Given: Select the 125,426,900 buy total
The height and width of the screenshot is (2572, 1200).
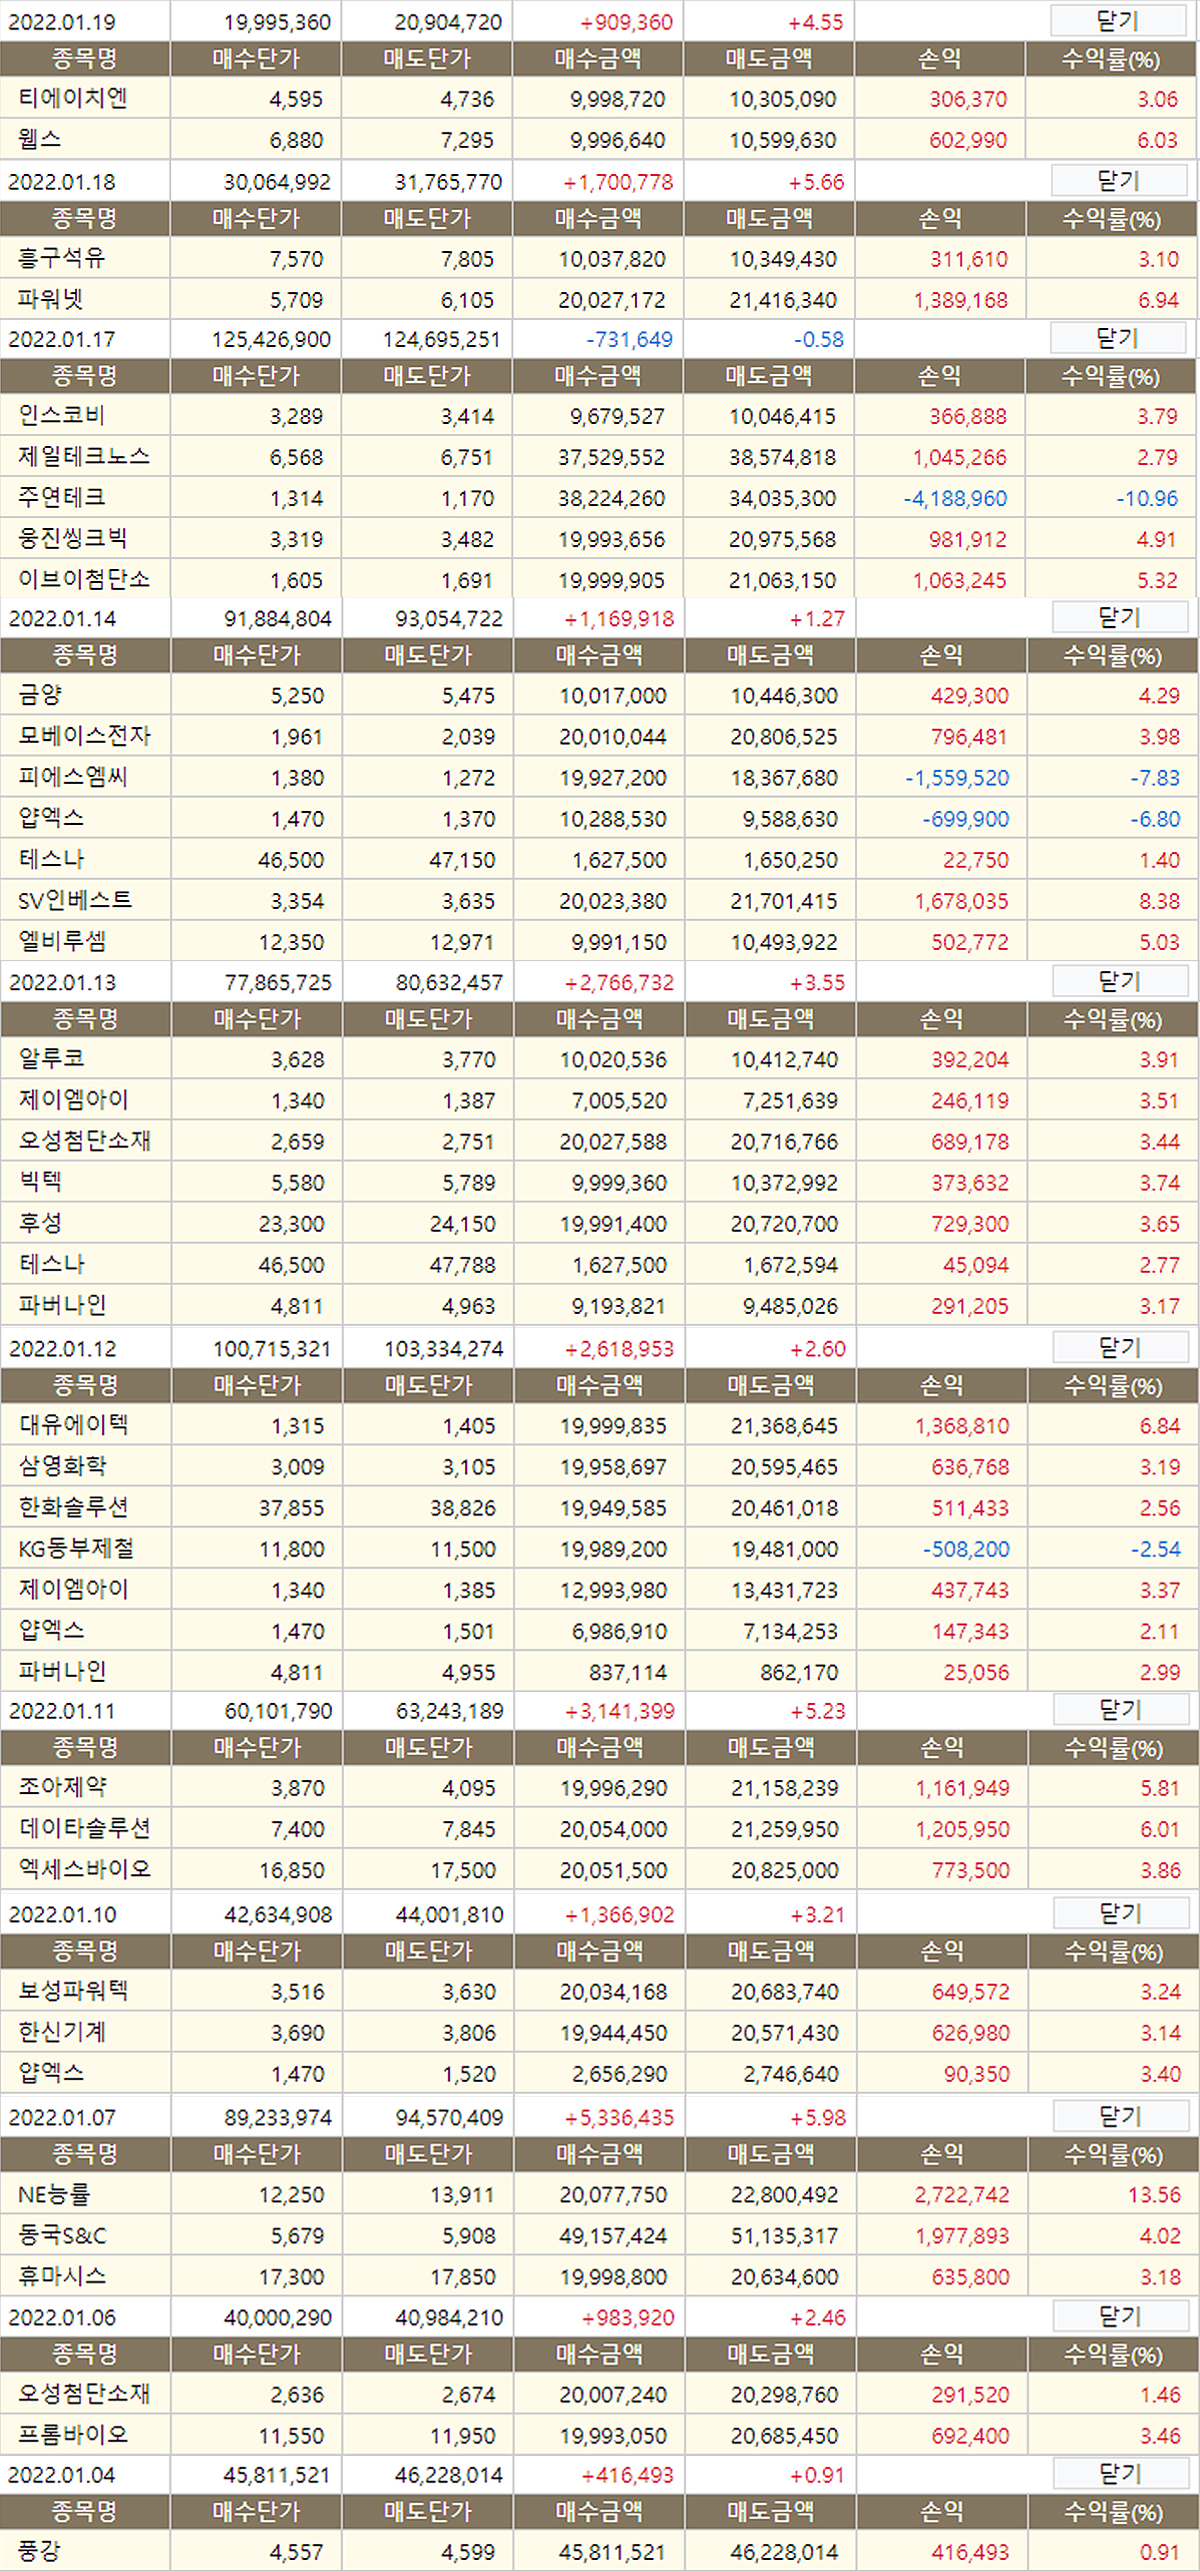Looking at the screenshot, I should [271, 339].
